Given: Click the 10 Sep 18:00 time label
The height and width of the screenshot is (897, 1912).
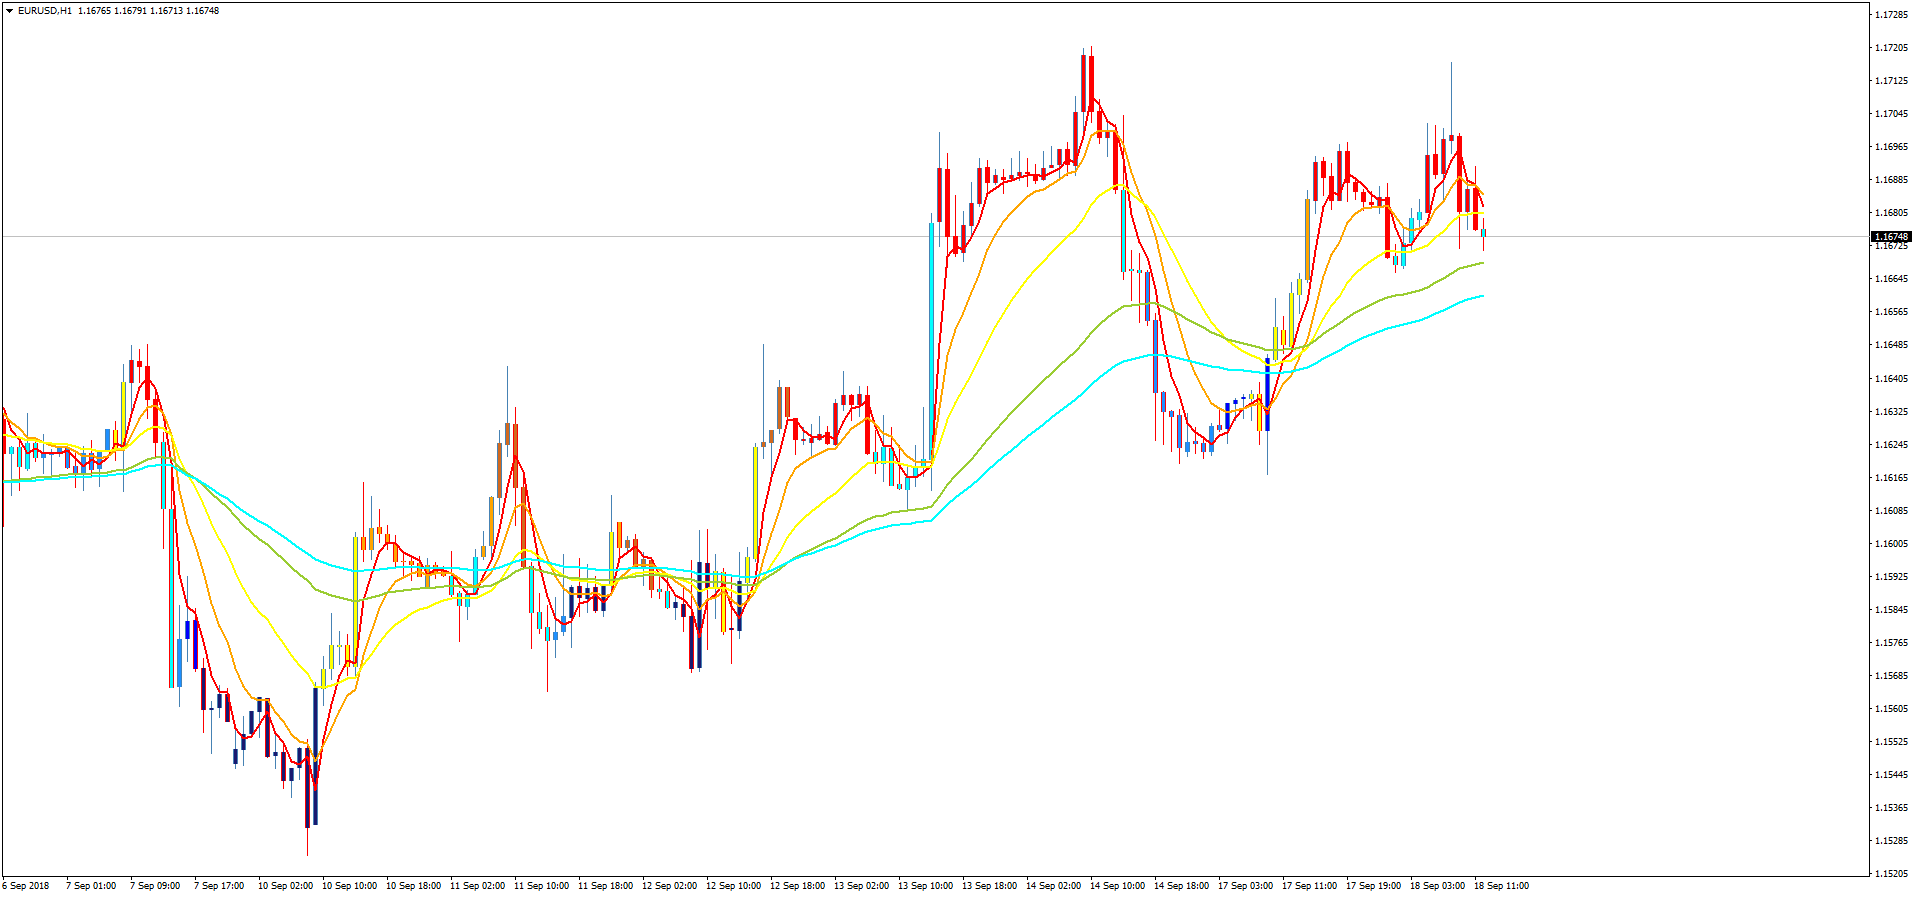Looking at the screenshot, I should (x=414, y=886).
